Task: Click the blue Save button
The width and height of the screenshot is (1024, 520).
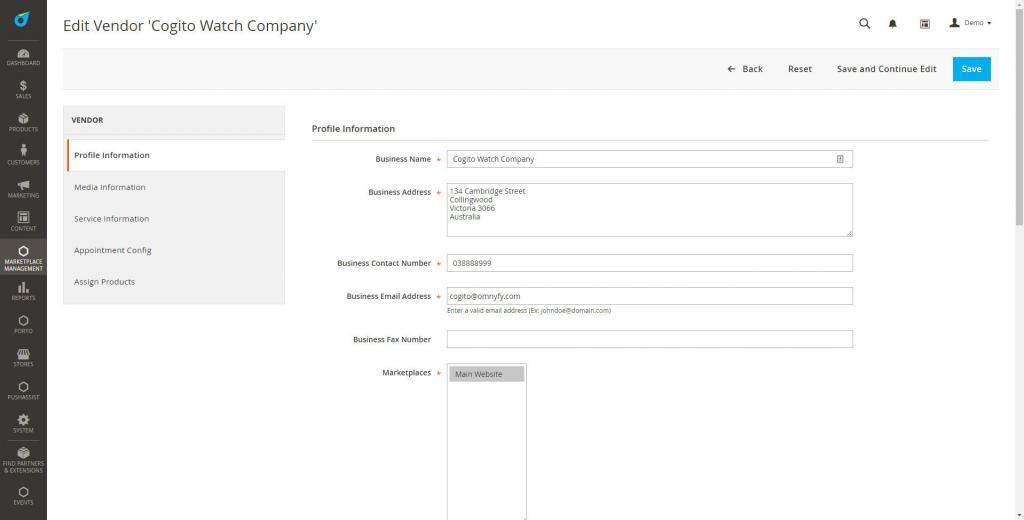Action: coord(971,69)
